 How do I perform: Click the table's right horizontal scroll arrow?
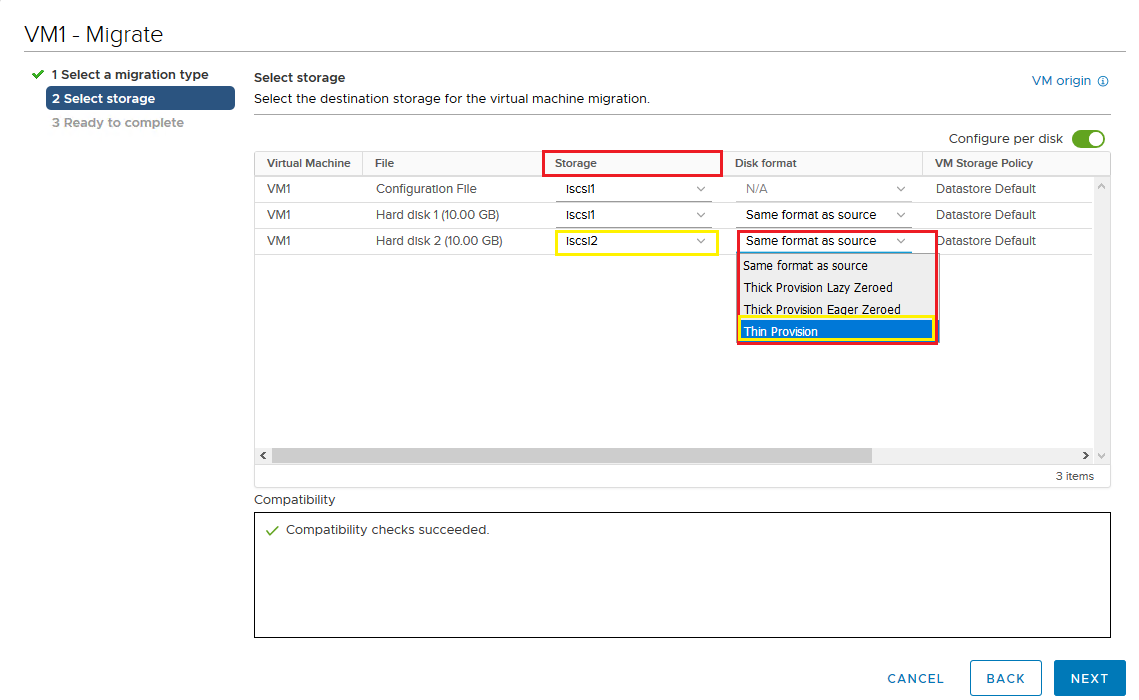(1086, 455)
